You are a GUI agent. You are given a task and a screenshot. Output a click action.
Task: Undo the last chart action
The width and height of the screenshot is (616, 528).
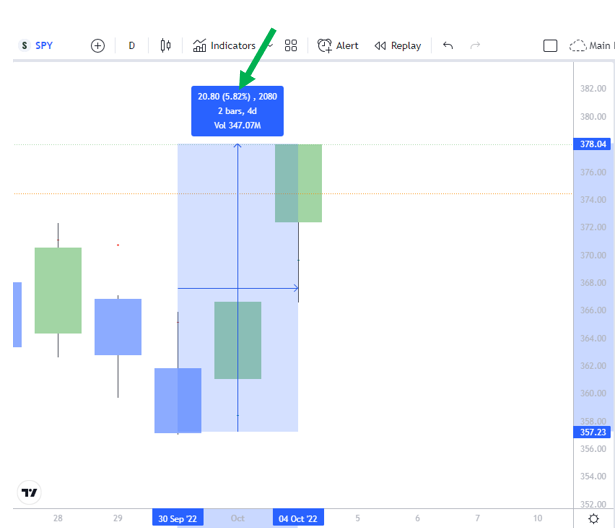pyautogui.click(x=448, y=46)
